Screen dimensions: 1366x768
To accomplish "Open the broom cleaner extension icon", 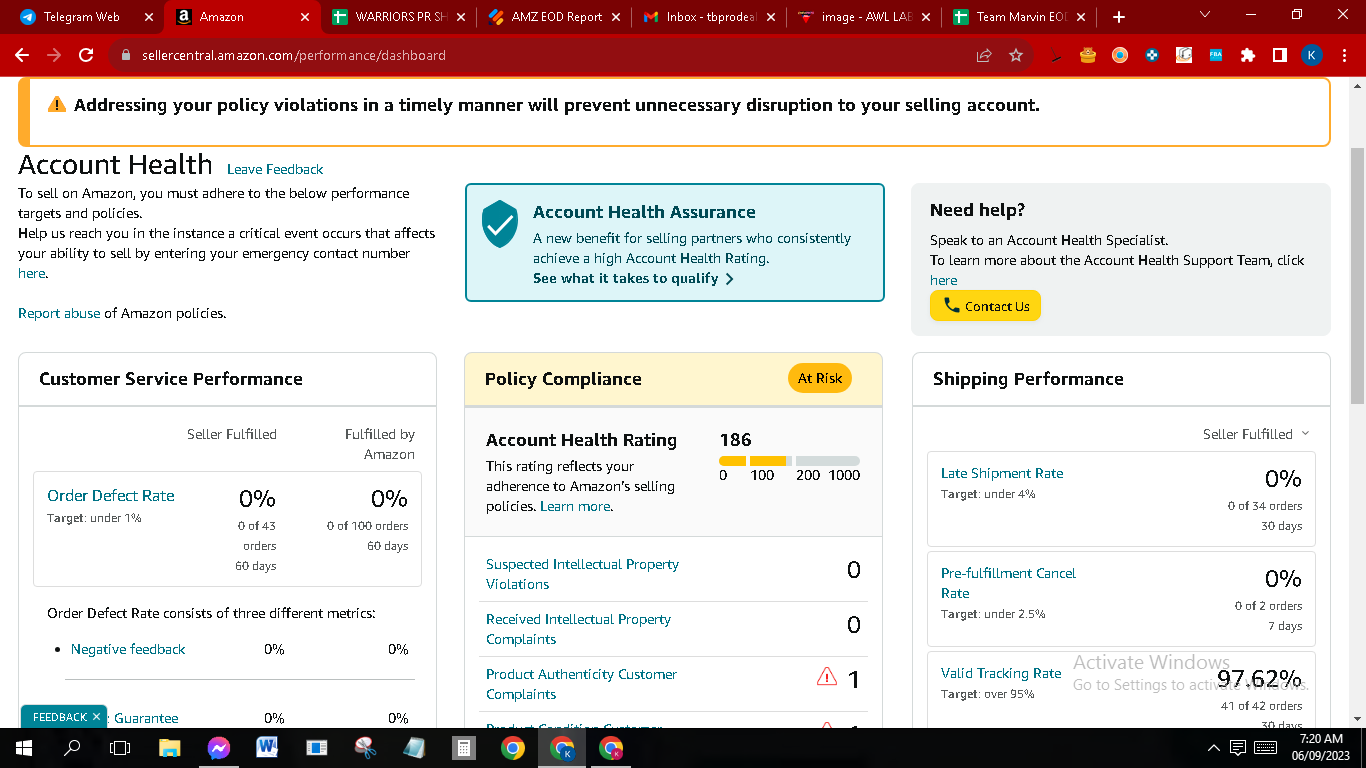I will coord(1056,56).
